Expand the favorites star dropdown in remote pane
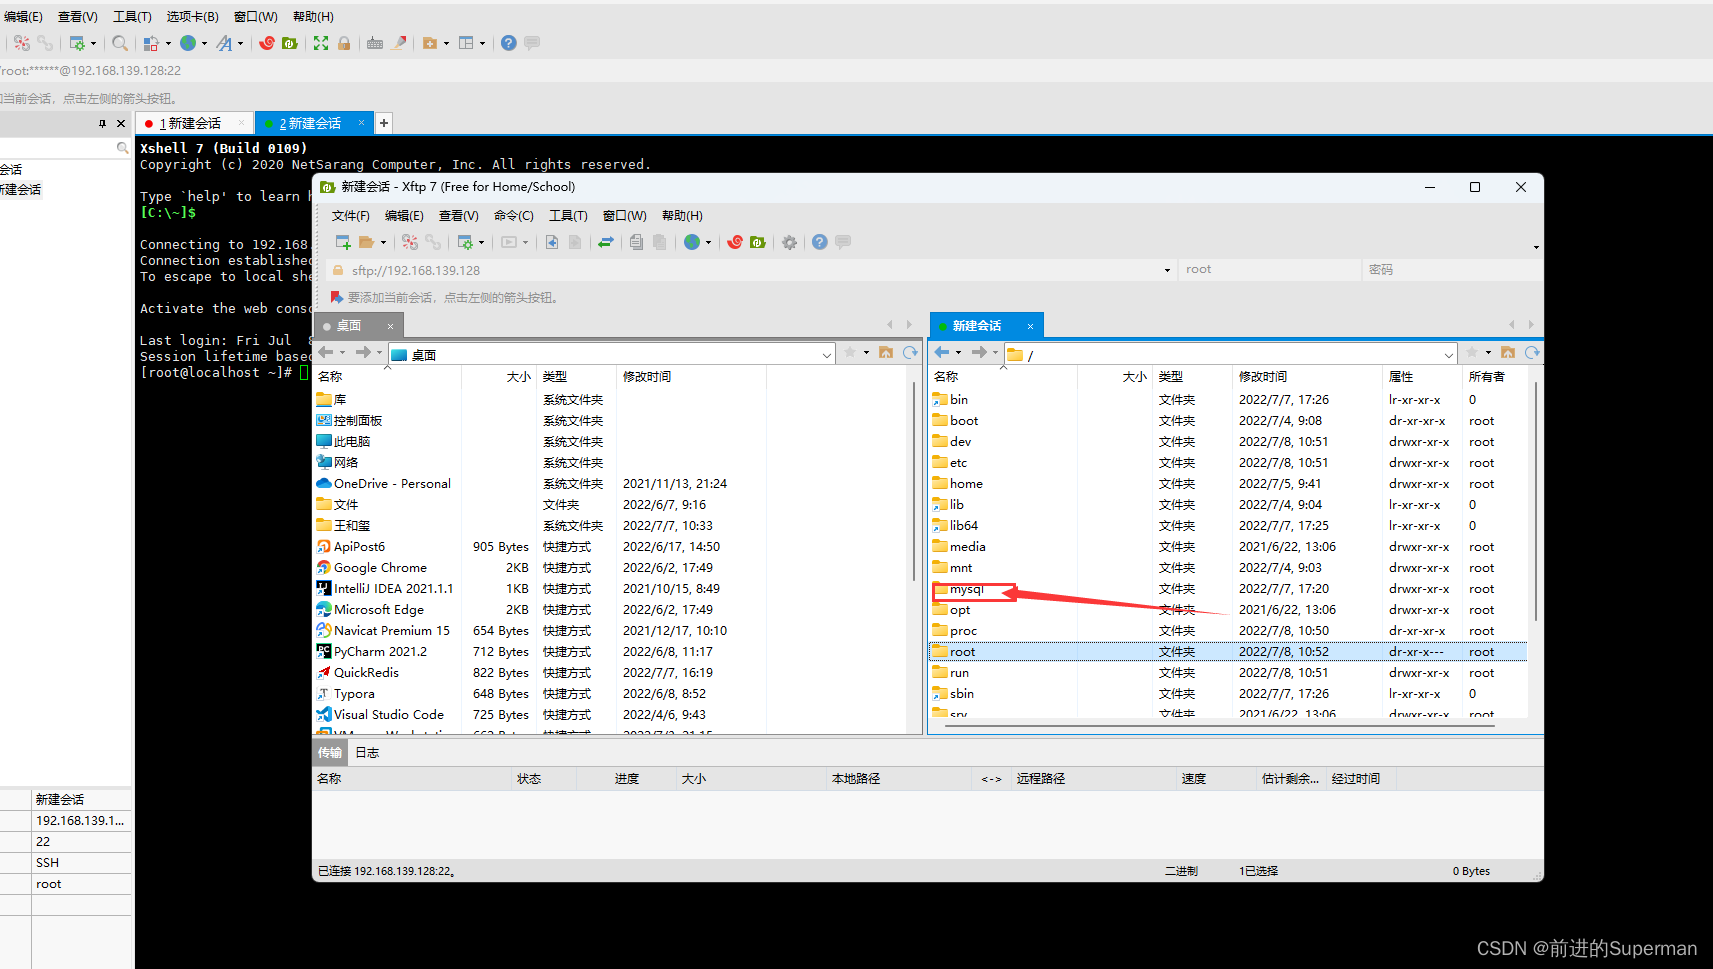The width and height of the screenshot is (1713, 969). point(1488,352)
